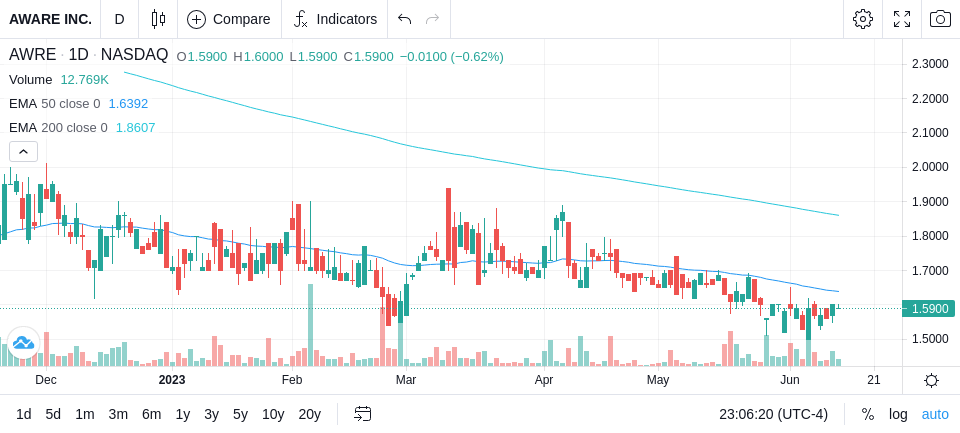
Task: Click the 21 date axis label
Action: click(874, 380)
